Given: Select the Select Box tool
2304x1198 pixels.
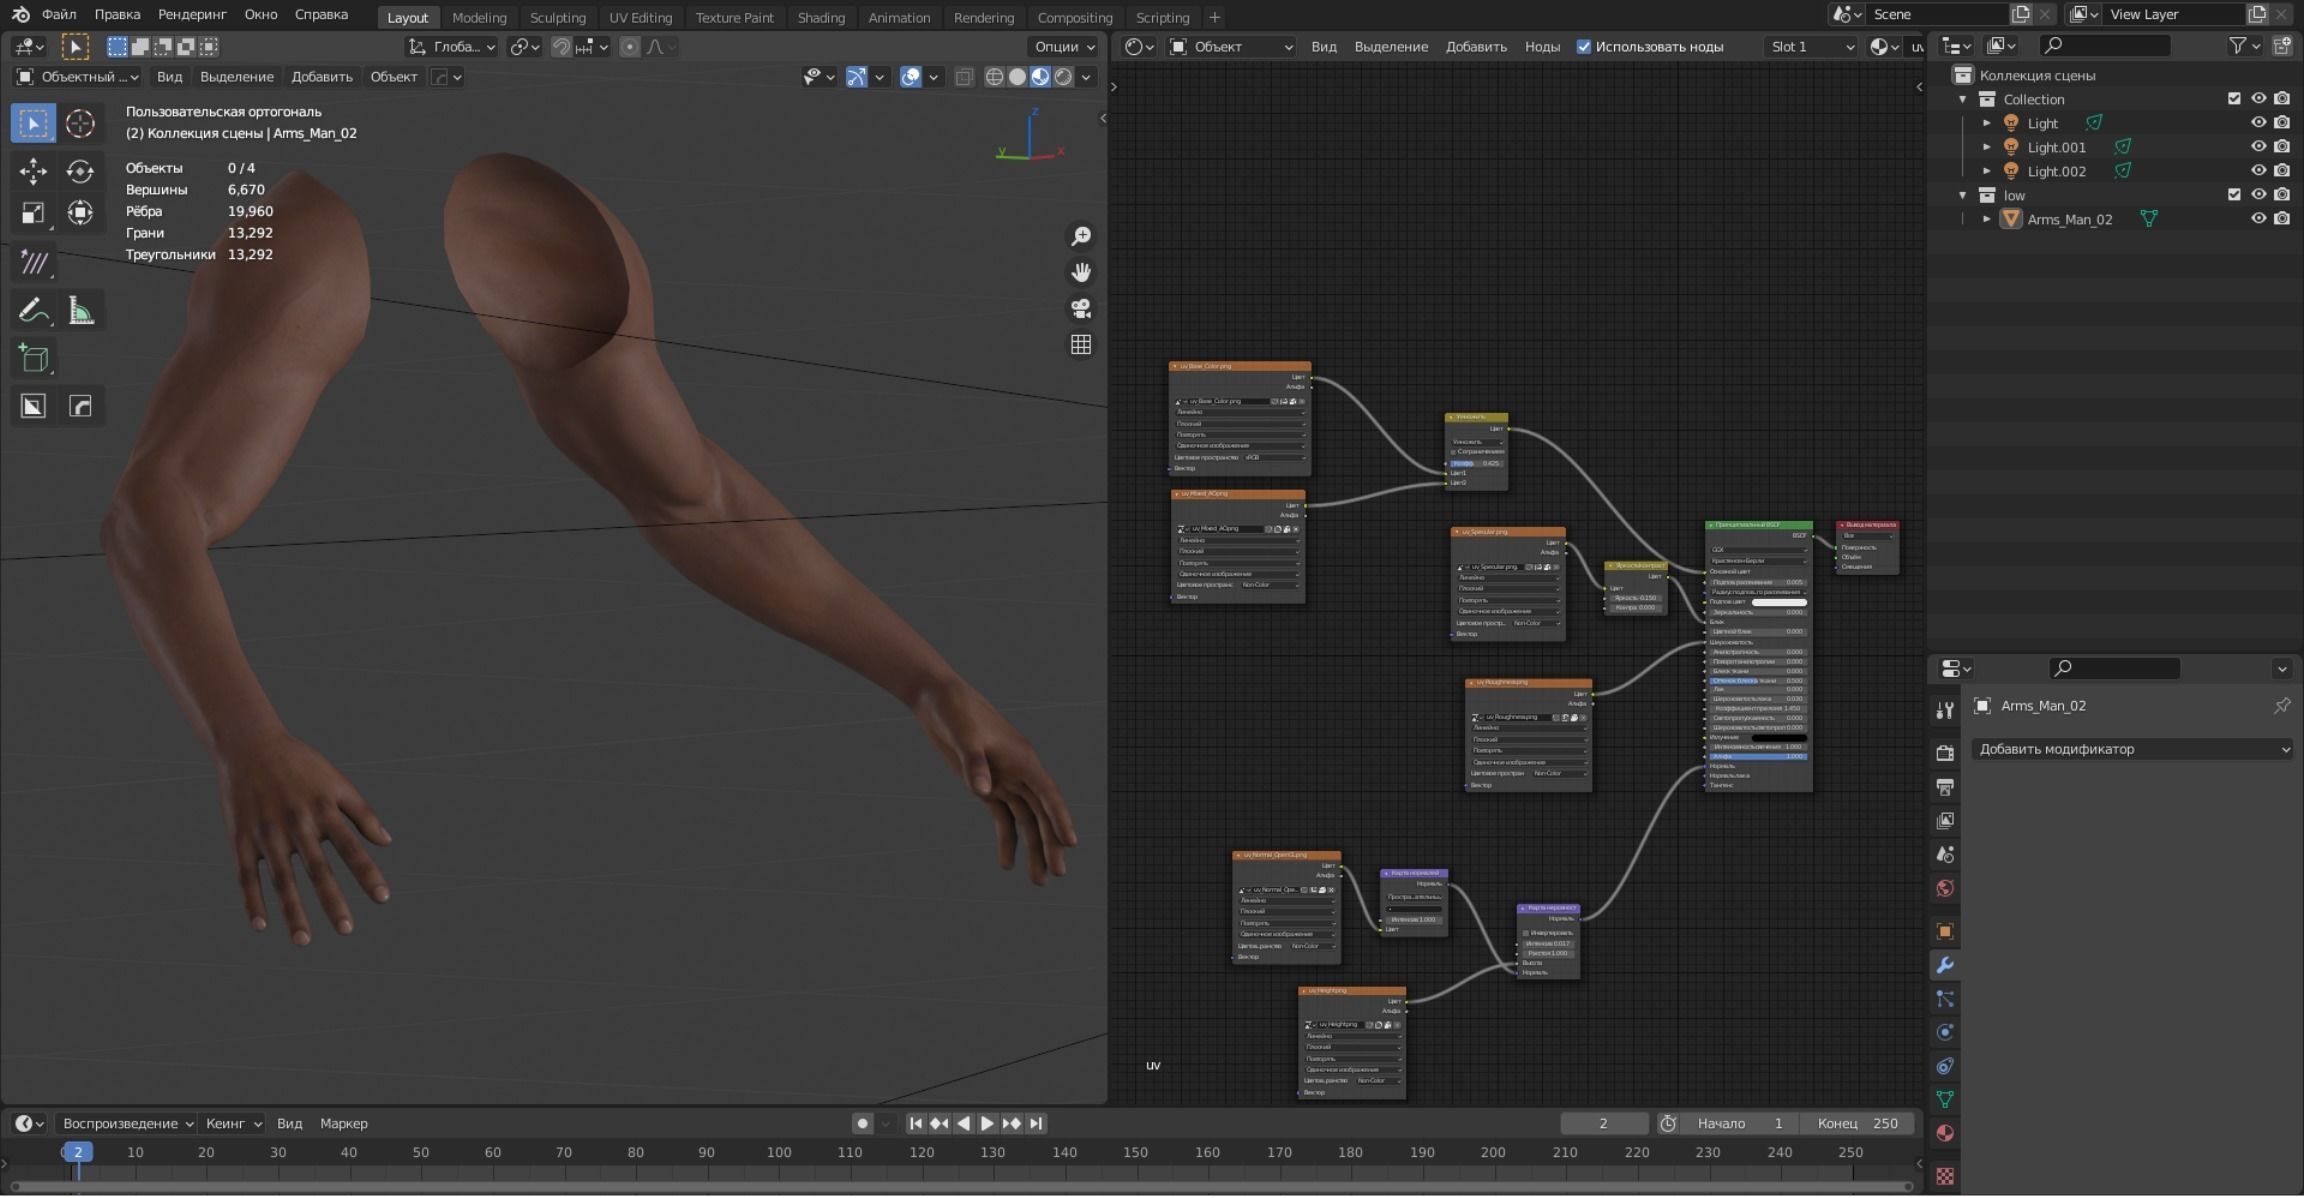Looking at the screenshot, I should click(33, 123).
